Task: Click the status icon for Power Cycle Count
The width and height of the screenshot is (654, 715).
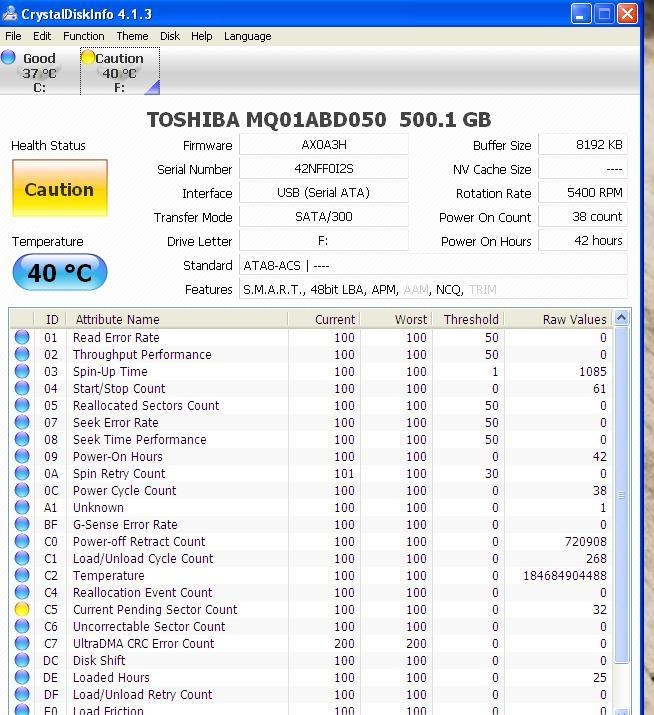Action: pyautogui.click(x=22, y=490)
